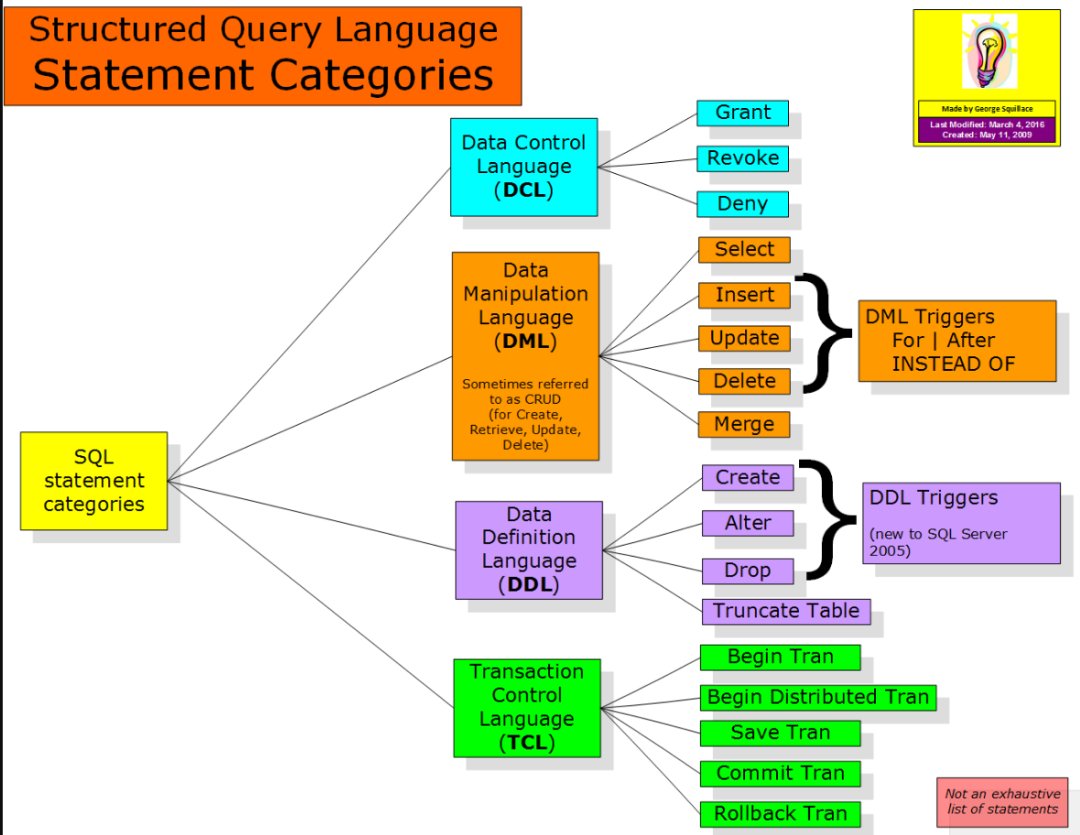Click the 'Last Modified: March 4, 2016' text

click(987, 125)
